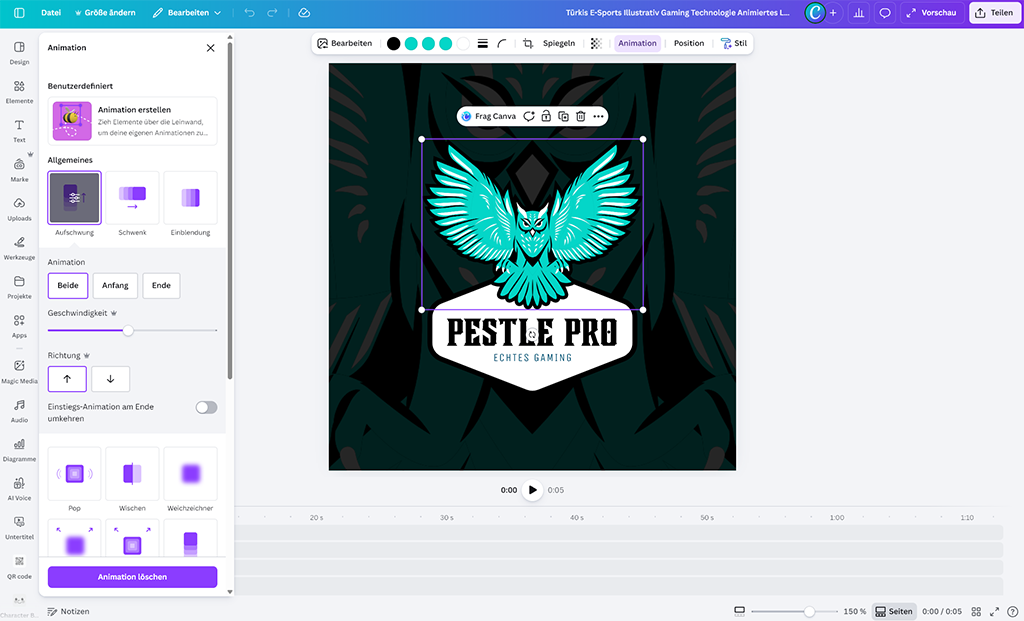
Task: Open the Text sidebar tool
Action: click(19, 131)
